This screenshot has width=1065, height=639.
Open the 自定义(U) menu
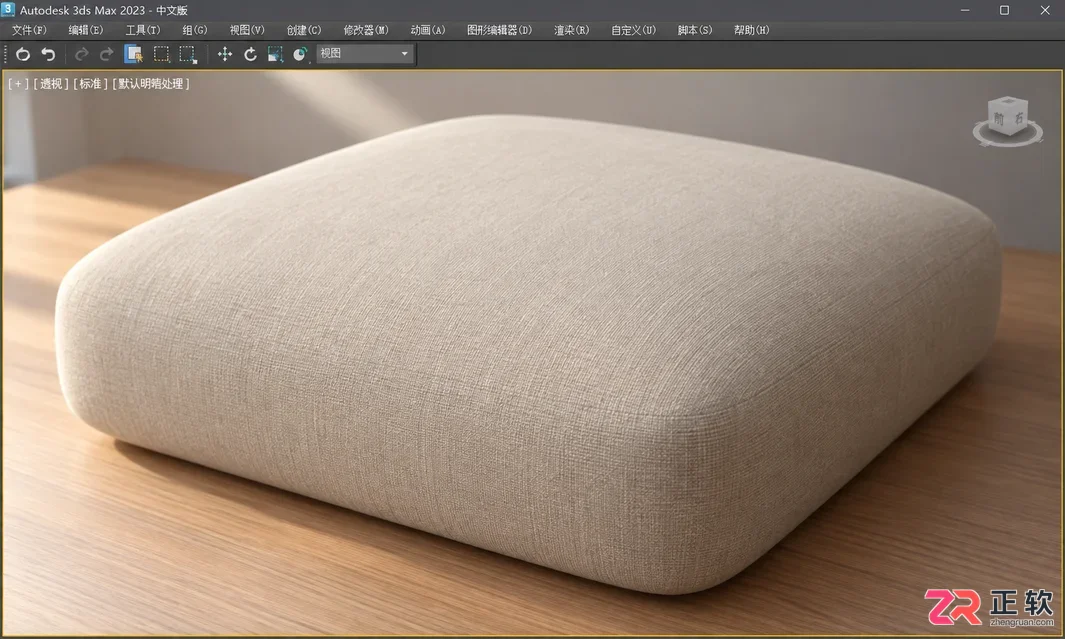(634, 30)
